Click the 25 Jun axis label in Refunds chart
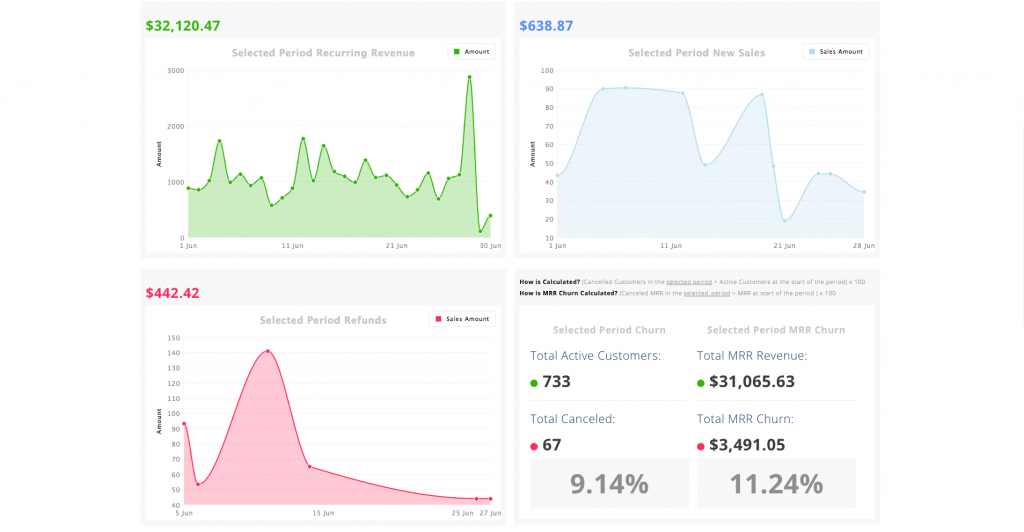This screenshot has width=1024, height=532. tap(462, 513)
